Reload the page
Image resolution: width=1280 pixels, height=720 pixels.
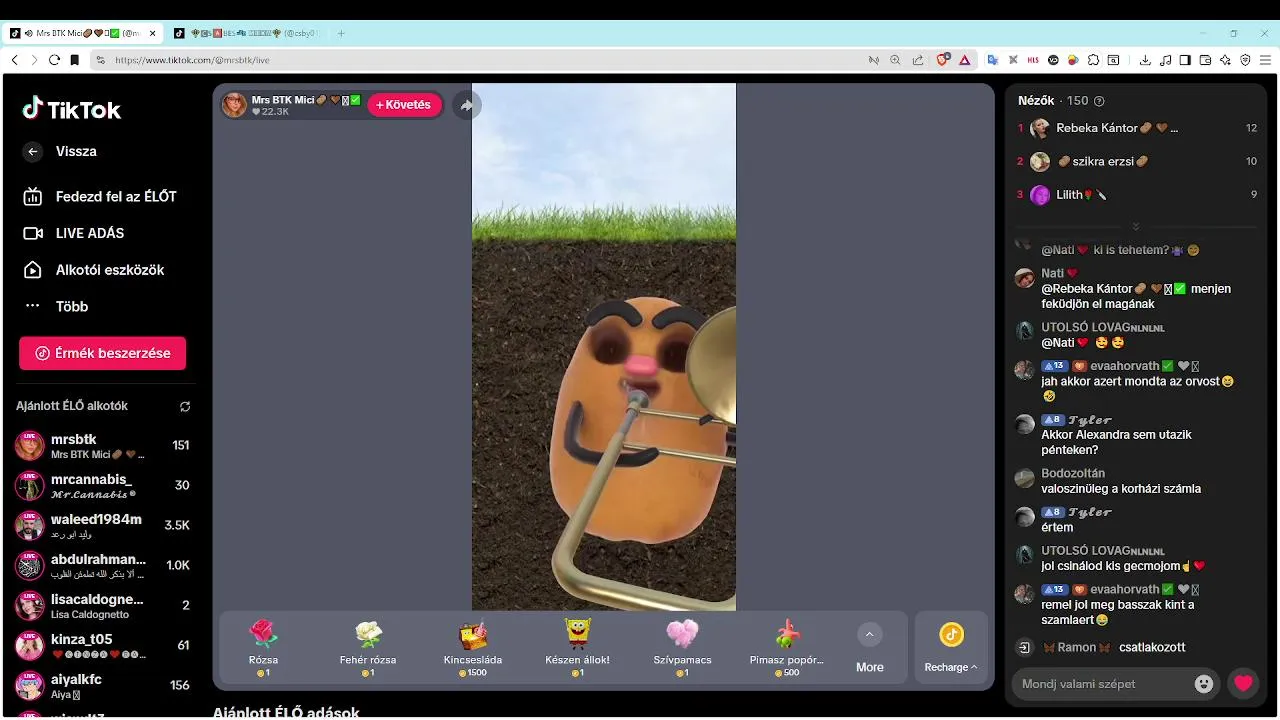click(54, 60)
